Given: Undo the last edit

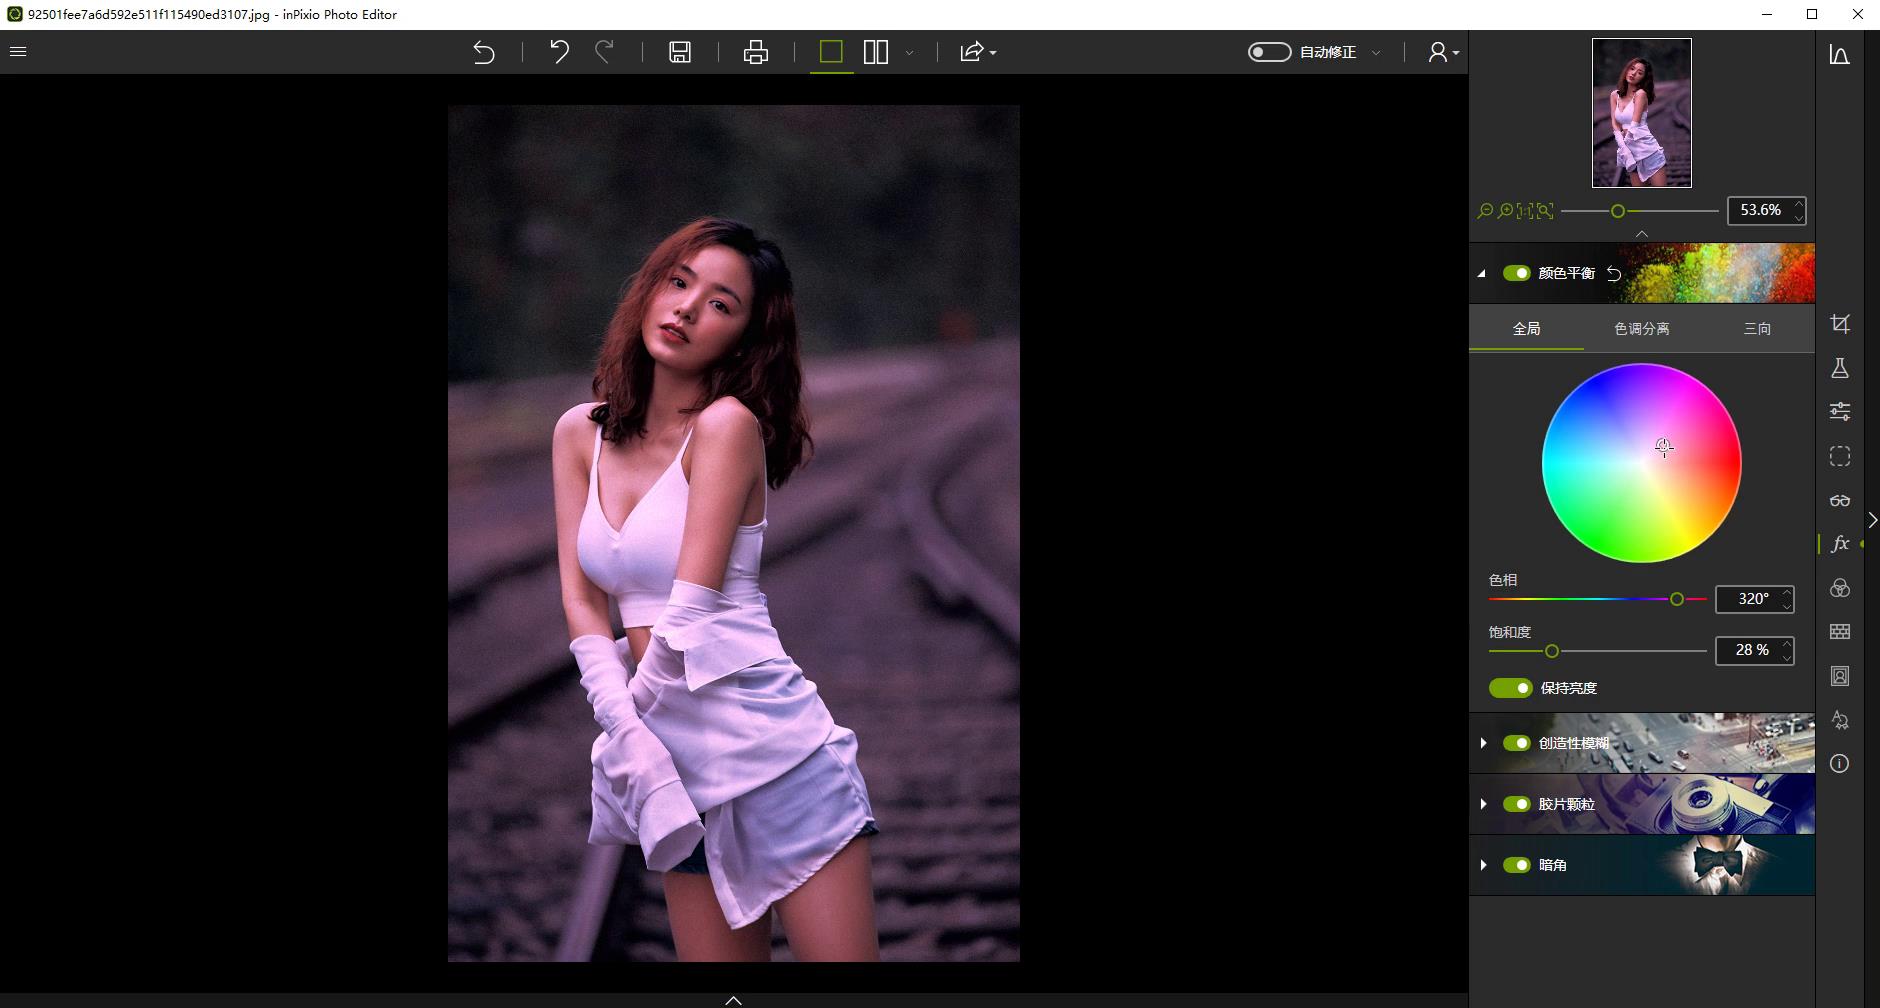Looking at the screenshot, I should 559,52.
